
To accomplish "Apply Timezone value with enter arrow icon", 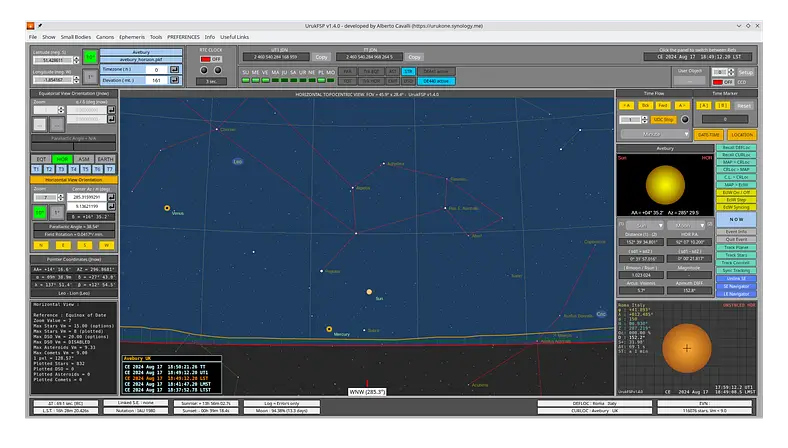I will click(174, 70).
